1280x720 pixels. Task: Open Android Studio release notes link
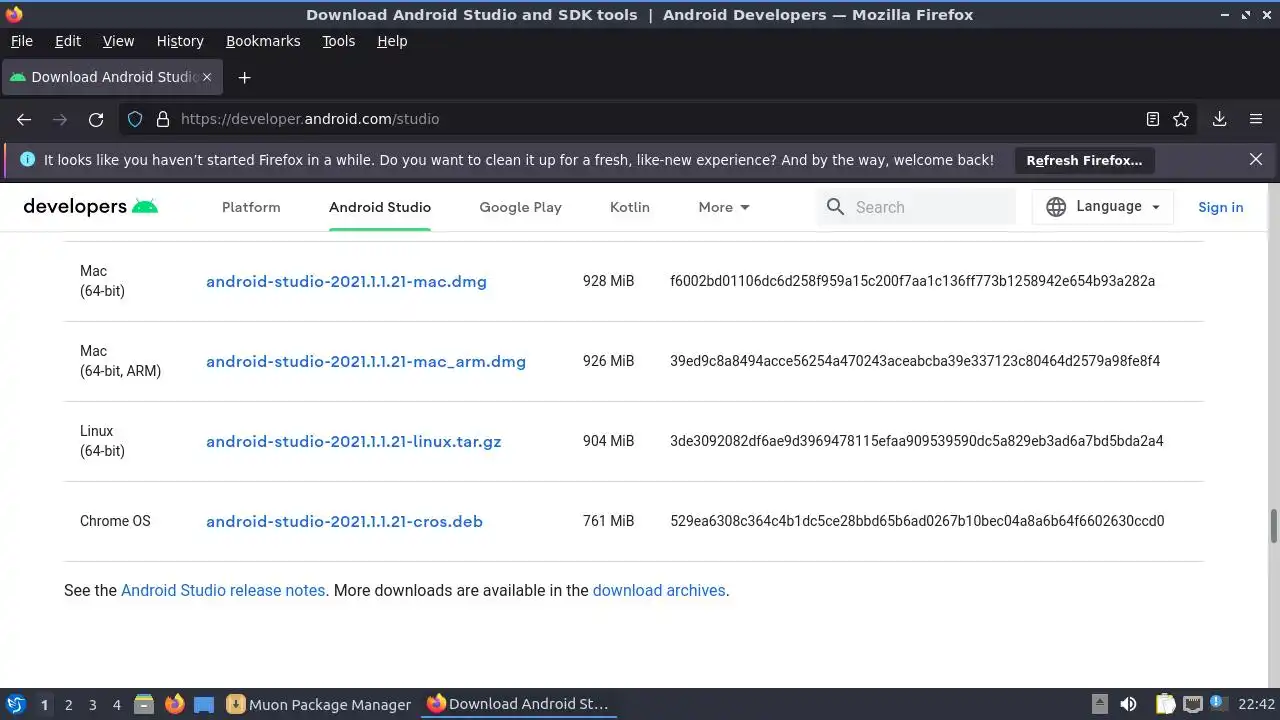click(x=223, y=590)
